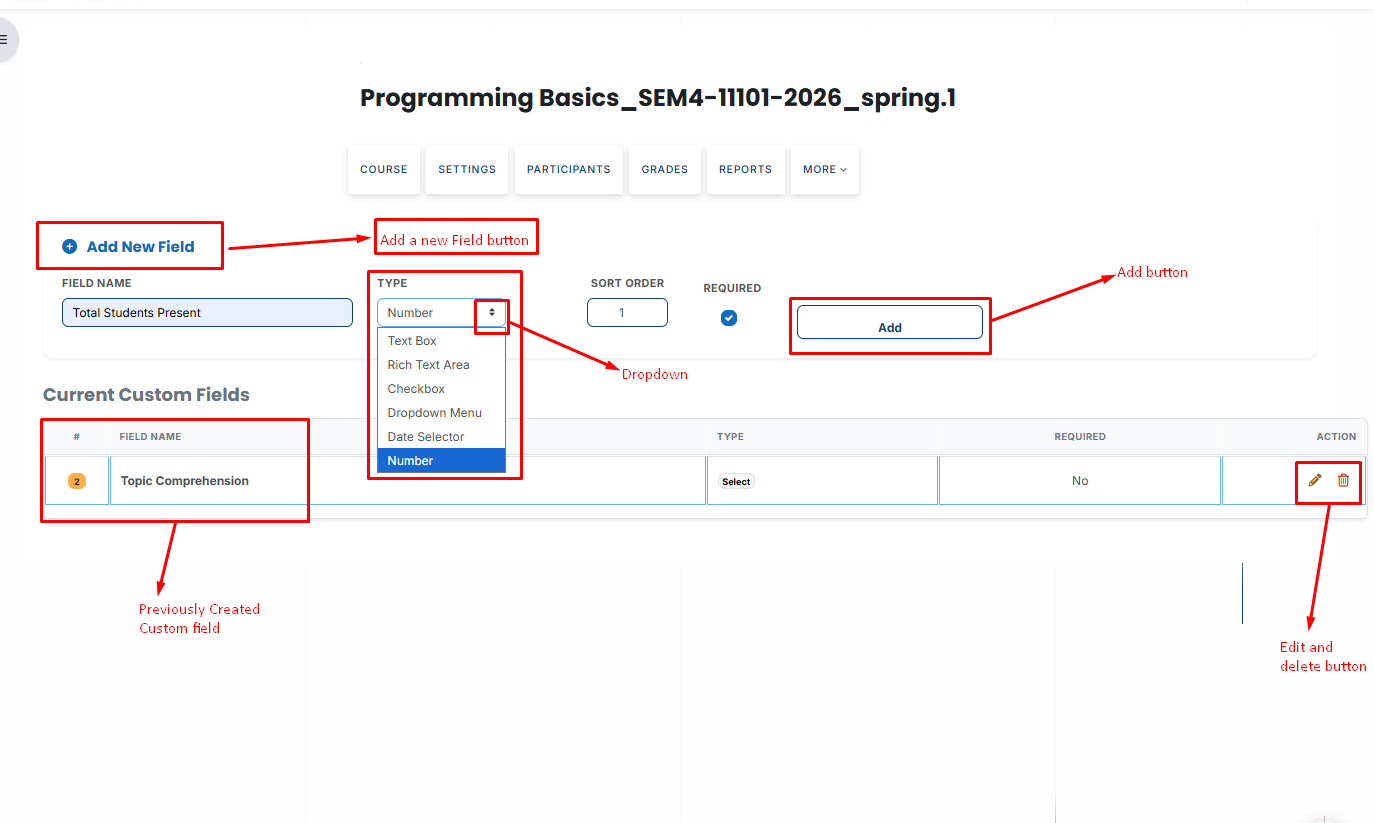Click the Programming Basics course title
Viewport: 1374px width, 823px height.
pos(658,98)
